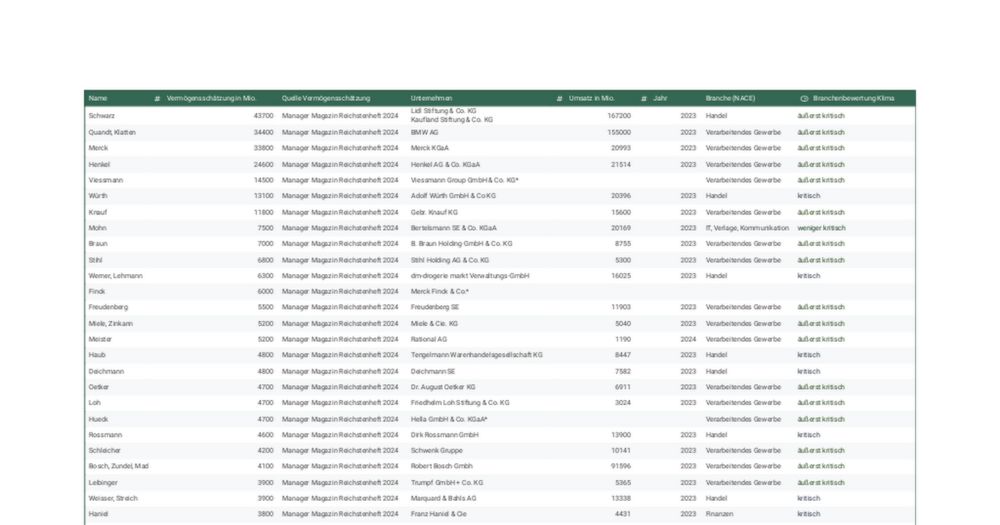Screen dimensions: 1000x525
Task: Click the company 'Stihl Holding AG & Co. KG'
Action: coord(450,260)
